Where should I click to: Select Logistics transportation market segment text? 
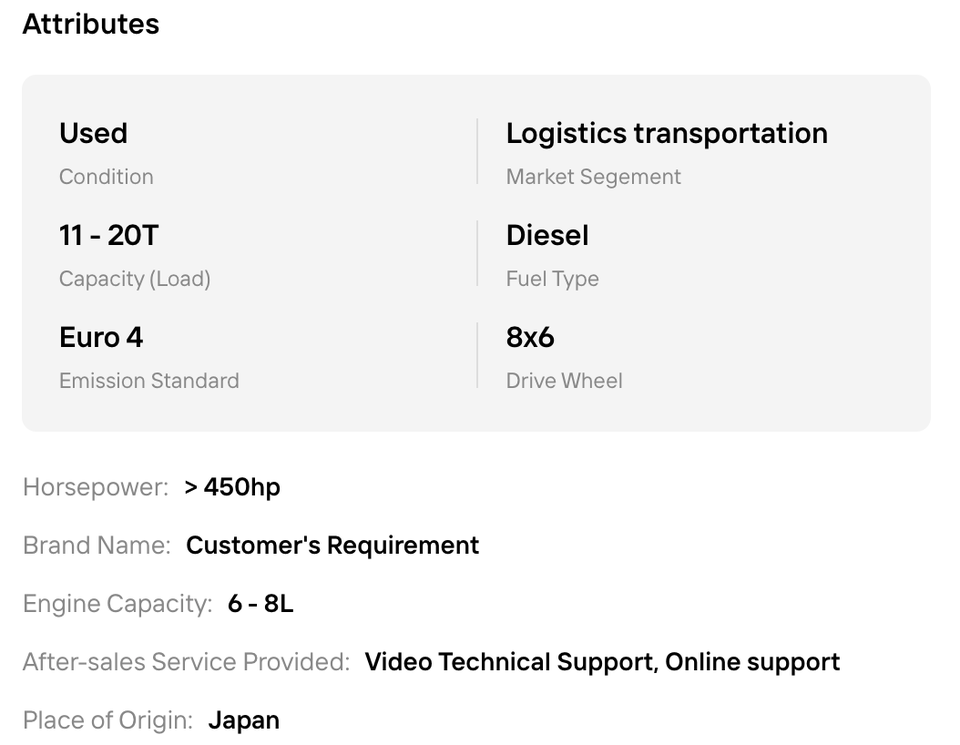coord(667,133)
